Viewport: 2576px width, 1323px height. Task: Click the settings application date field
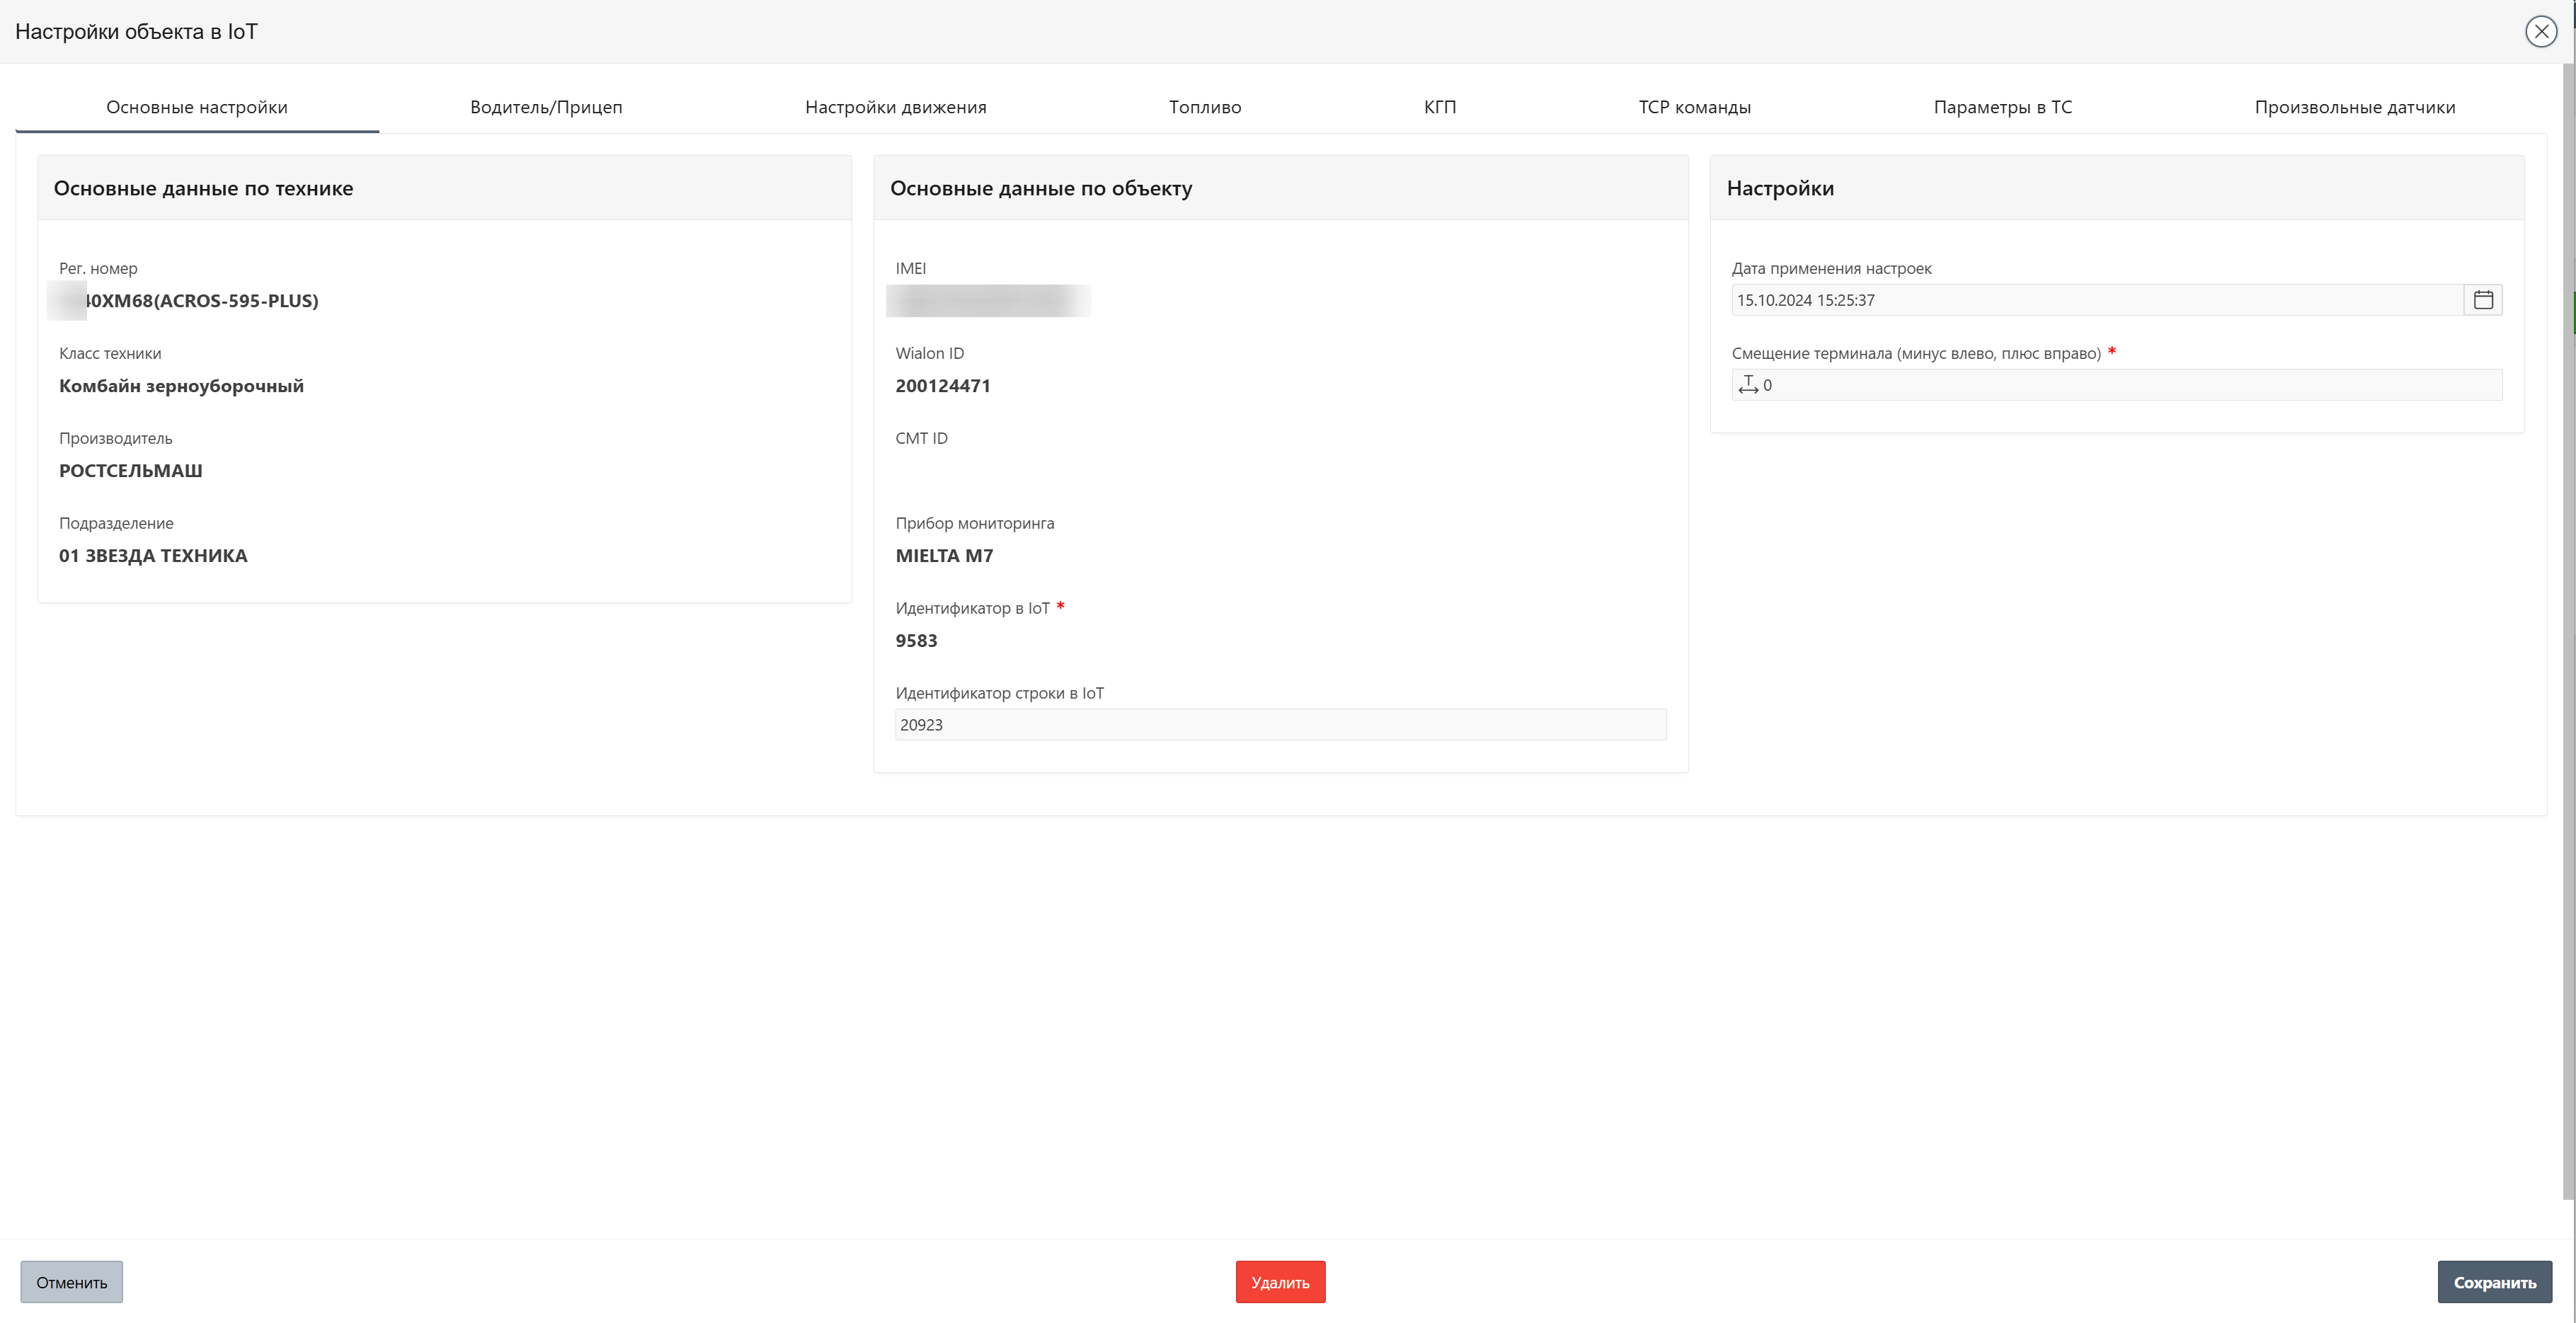pyautogui.click(x=2095, y=300)
